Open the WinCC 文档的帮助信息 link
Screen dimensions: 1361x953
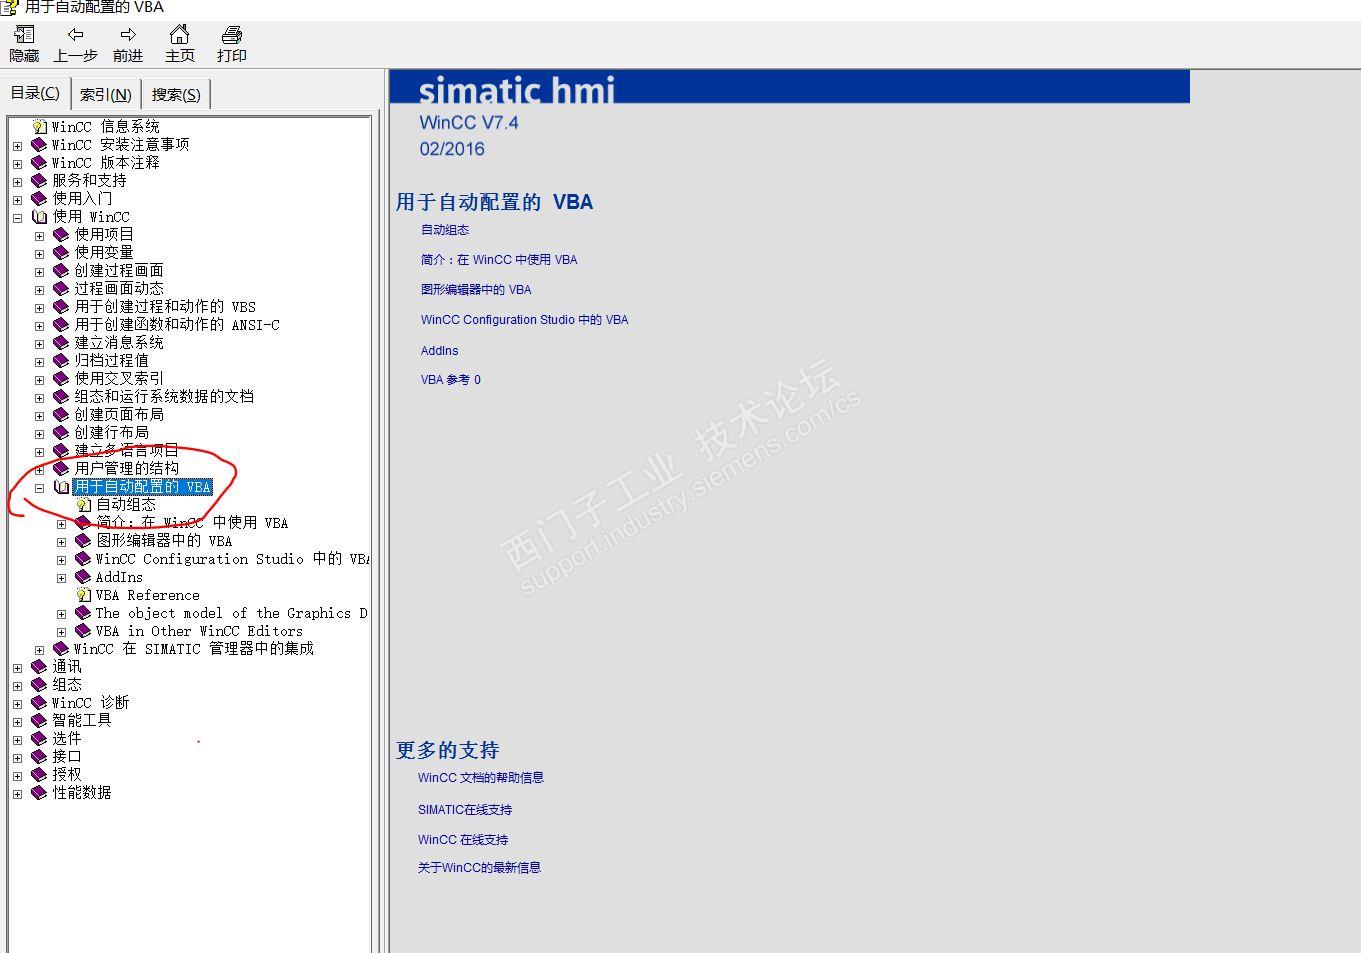coord(481,778)
